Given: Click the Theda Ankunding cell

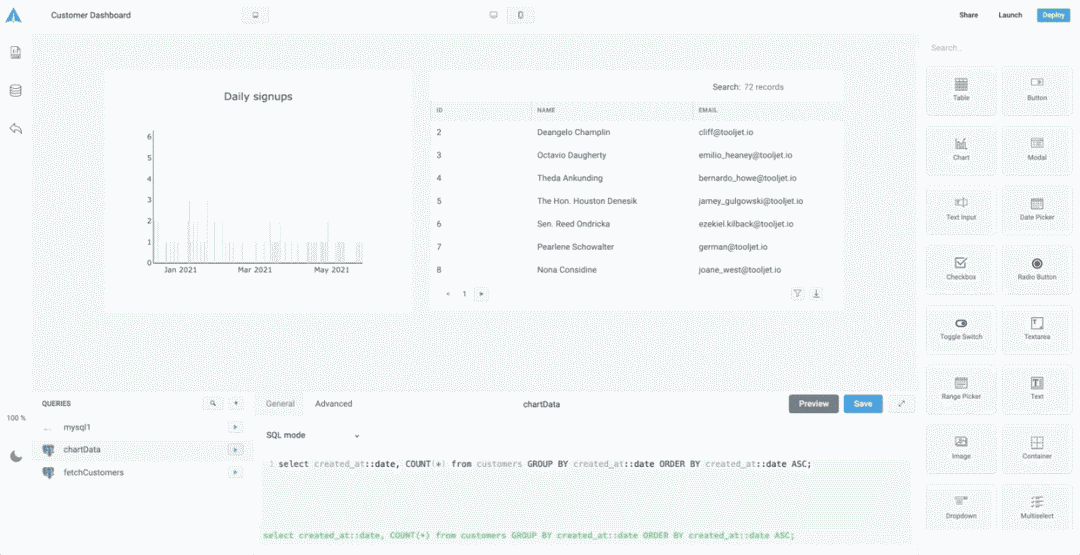Looking at the screenshot, I should point(570,178).
